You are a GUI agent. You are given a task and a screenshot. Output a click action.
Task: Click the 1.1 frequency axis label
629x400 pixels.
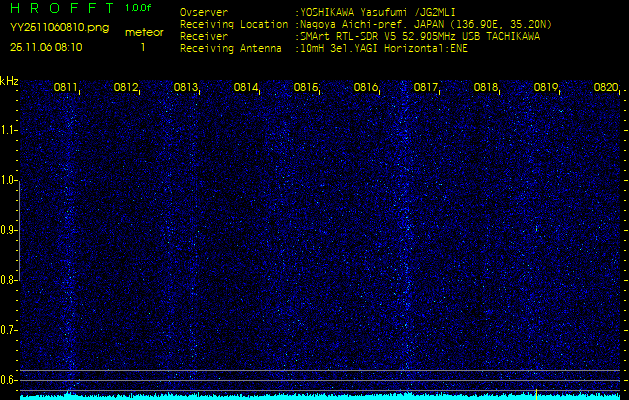(7, 130)
